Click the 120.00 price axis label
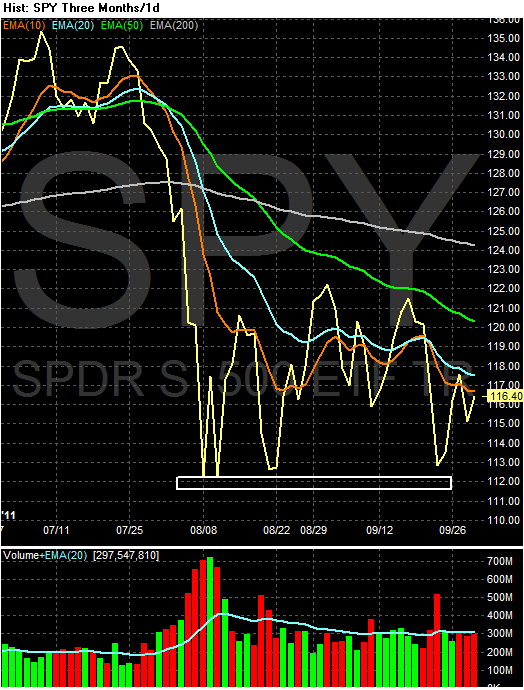The width and height of the screenshot is (524, 690). (x=504, y=327)
